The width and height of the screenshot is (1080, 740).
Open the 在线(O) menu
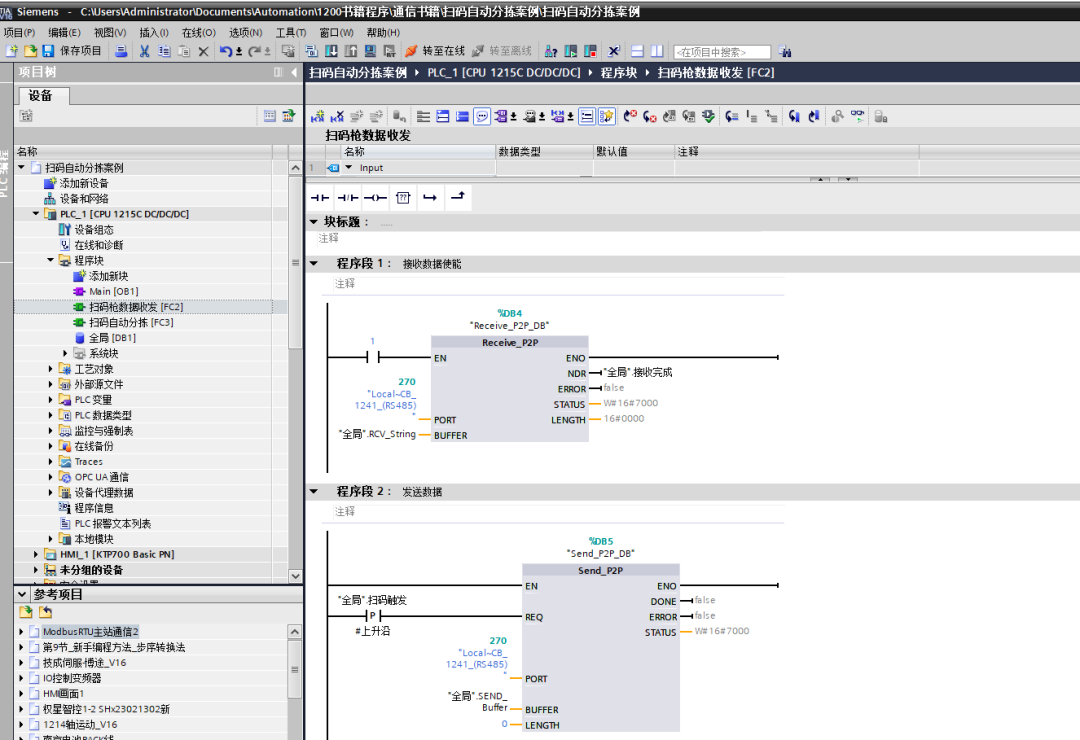click(x=198, y=32)
